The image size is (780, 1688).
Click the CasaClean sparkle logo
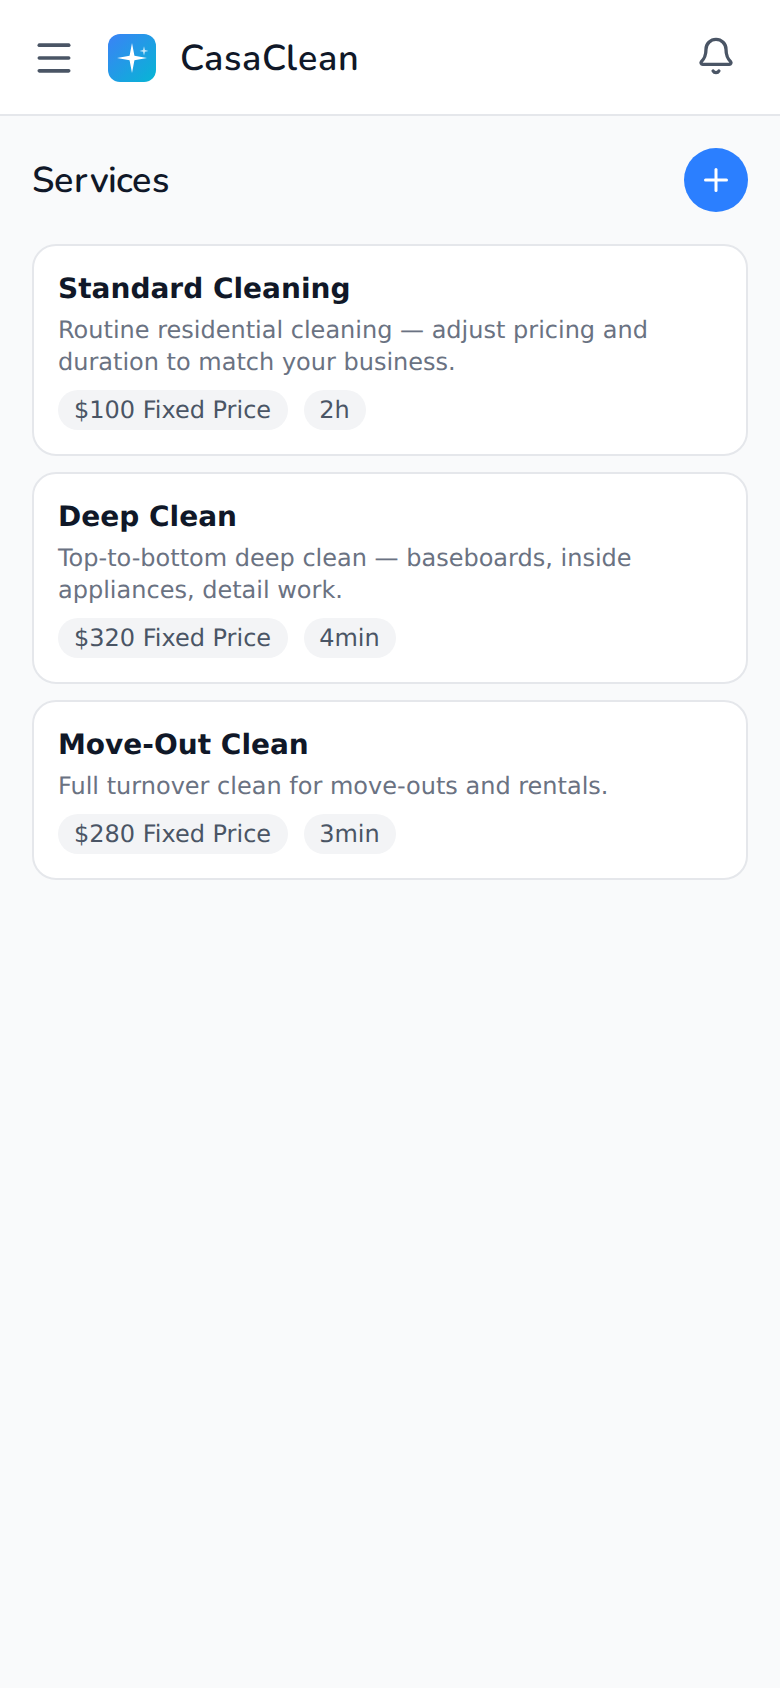coord(132,58)
